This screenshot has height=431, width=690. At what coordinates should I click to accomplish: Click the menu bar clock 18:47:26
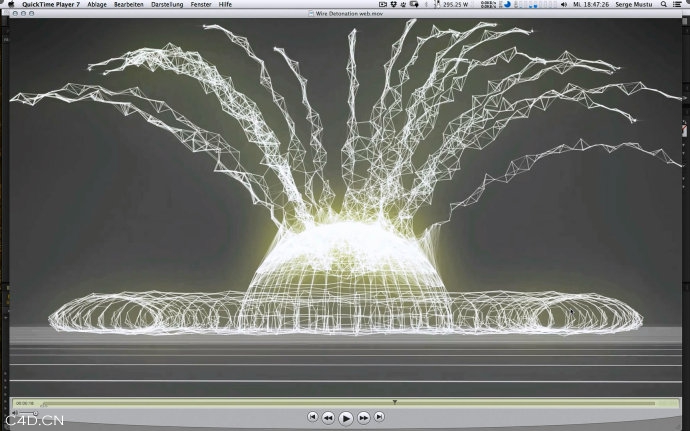[591, 4]
